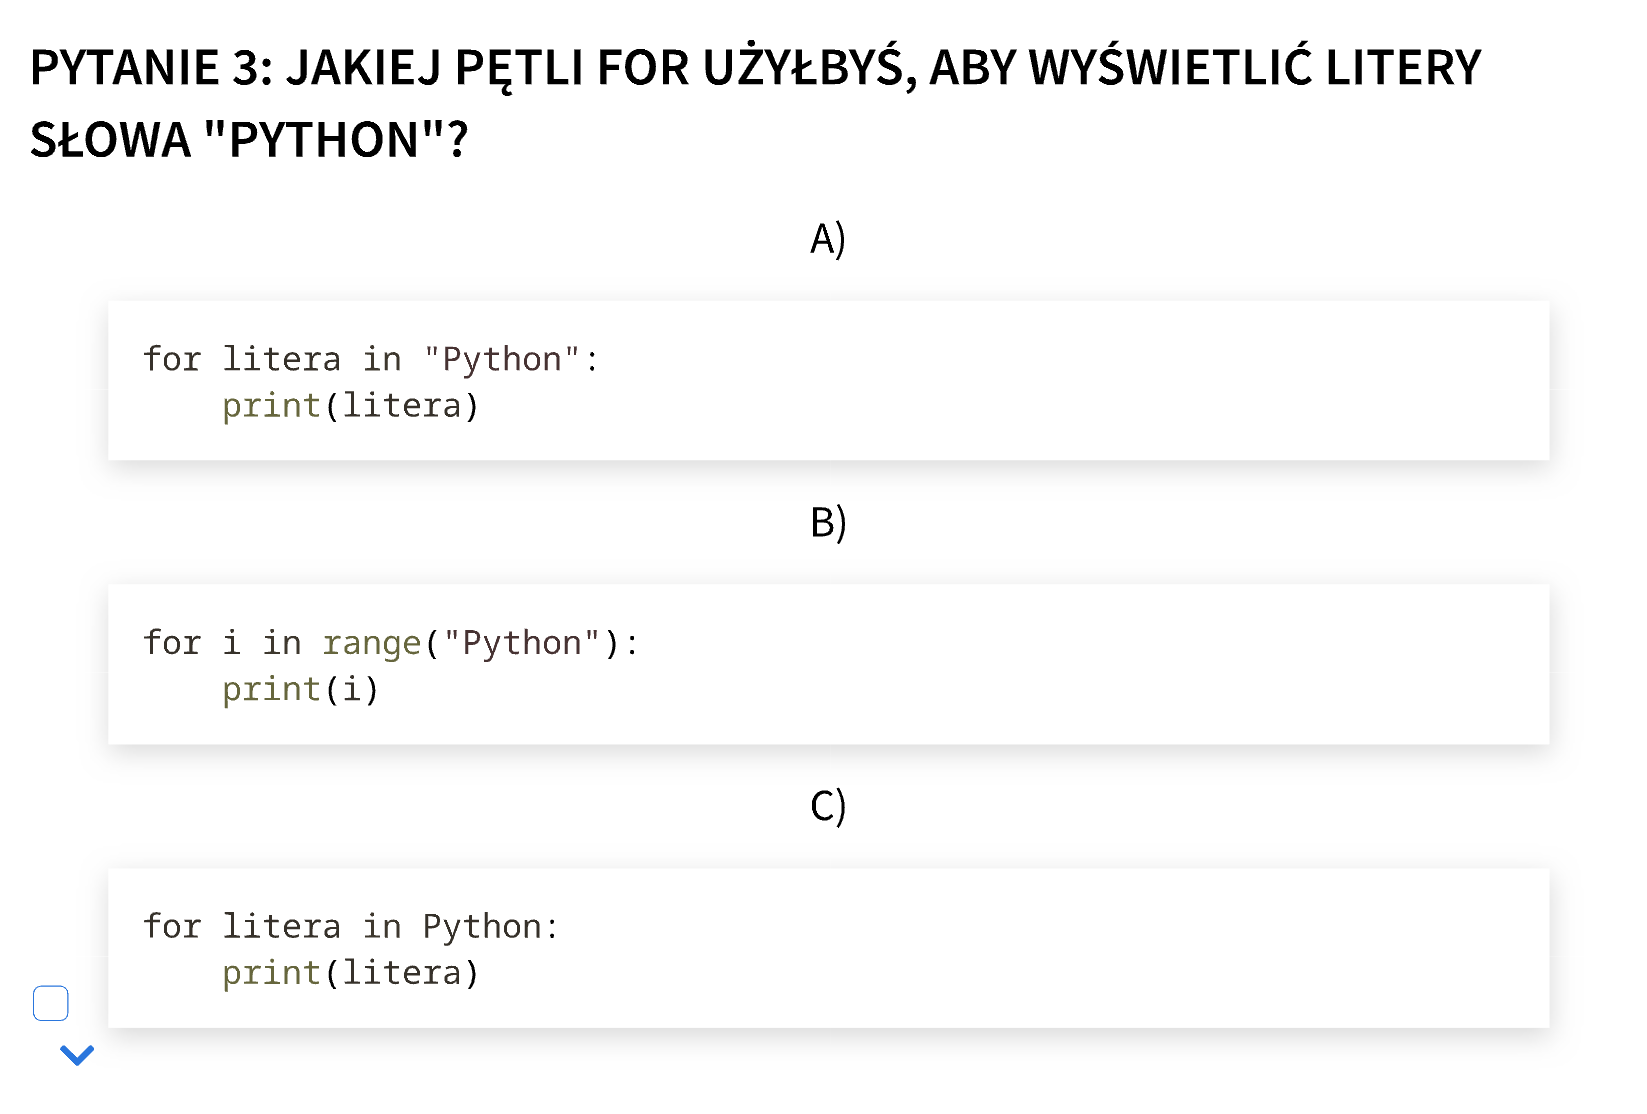Image resolution: width=1647 pixels, height=1114 pixels.
Task: Click the word "PYTHON" in the heading
Action: [323, 140]
